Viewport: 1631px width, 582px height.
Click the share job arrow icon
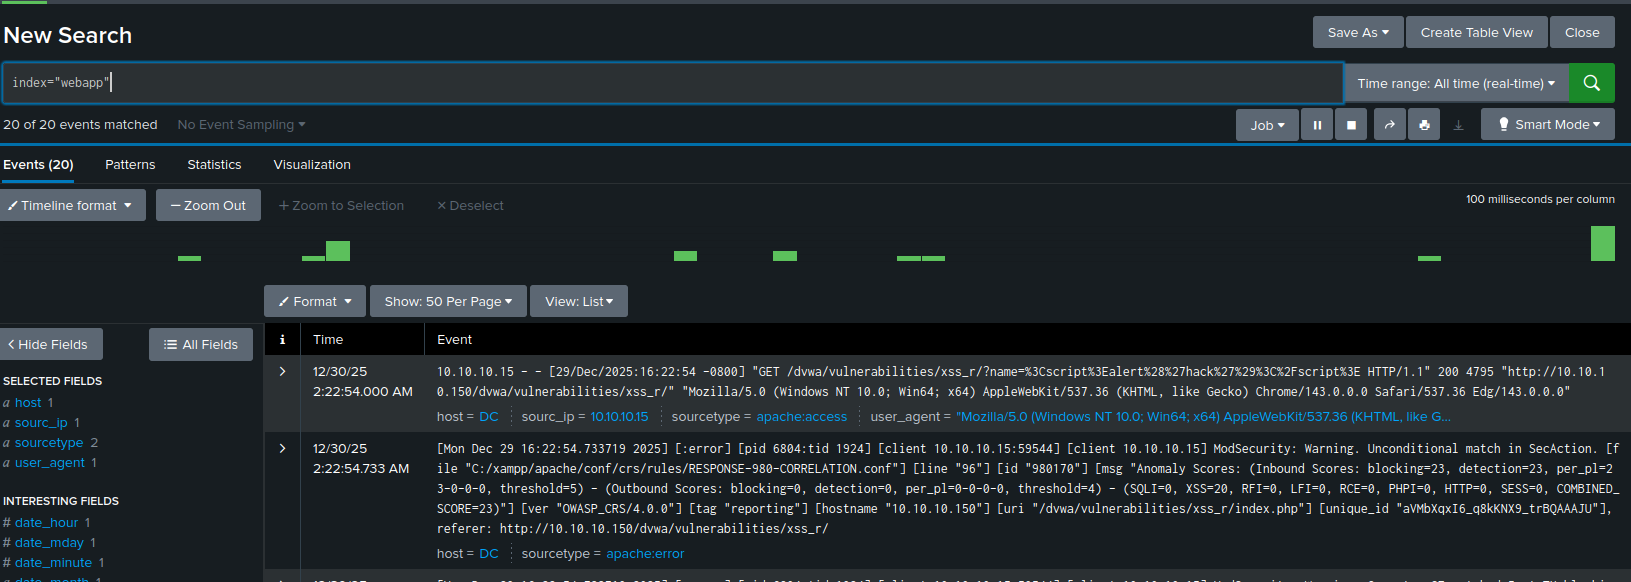[x=1389, y=125]
